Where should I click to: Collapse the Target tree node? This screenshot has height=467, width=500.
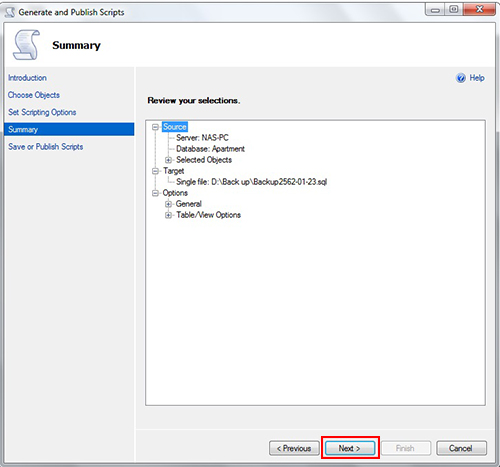coord(155,171)
